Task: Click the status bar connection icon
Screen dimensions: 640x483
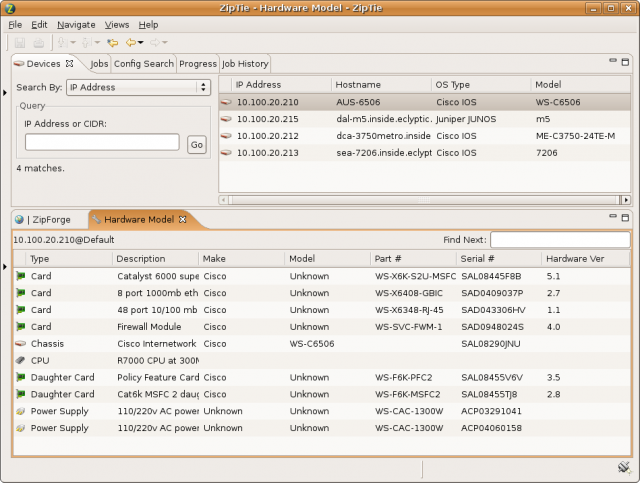Action: tap(624, 467)
